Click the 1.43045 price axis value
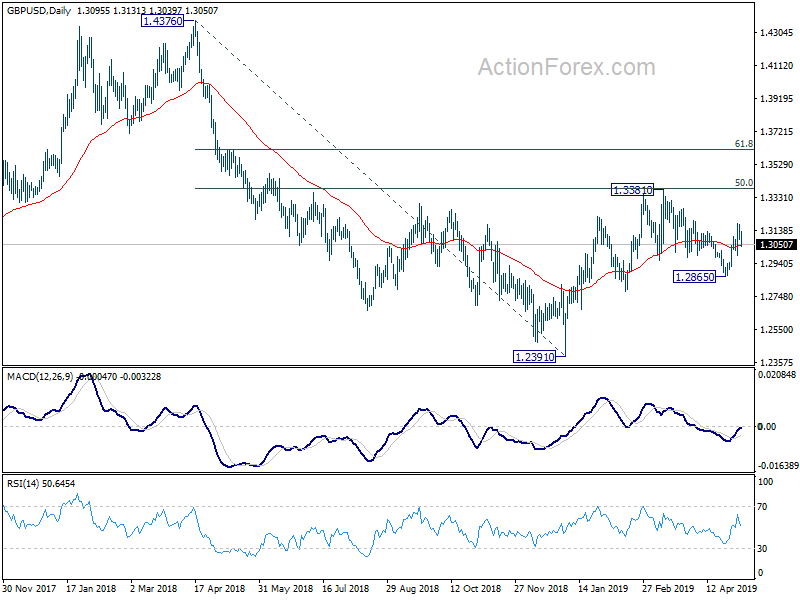Screen dimensions: 800x600 tap(777, 33)
